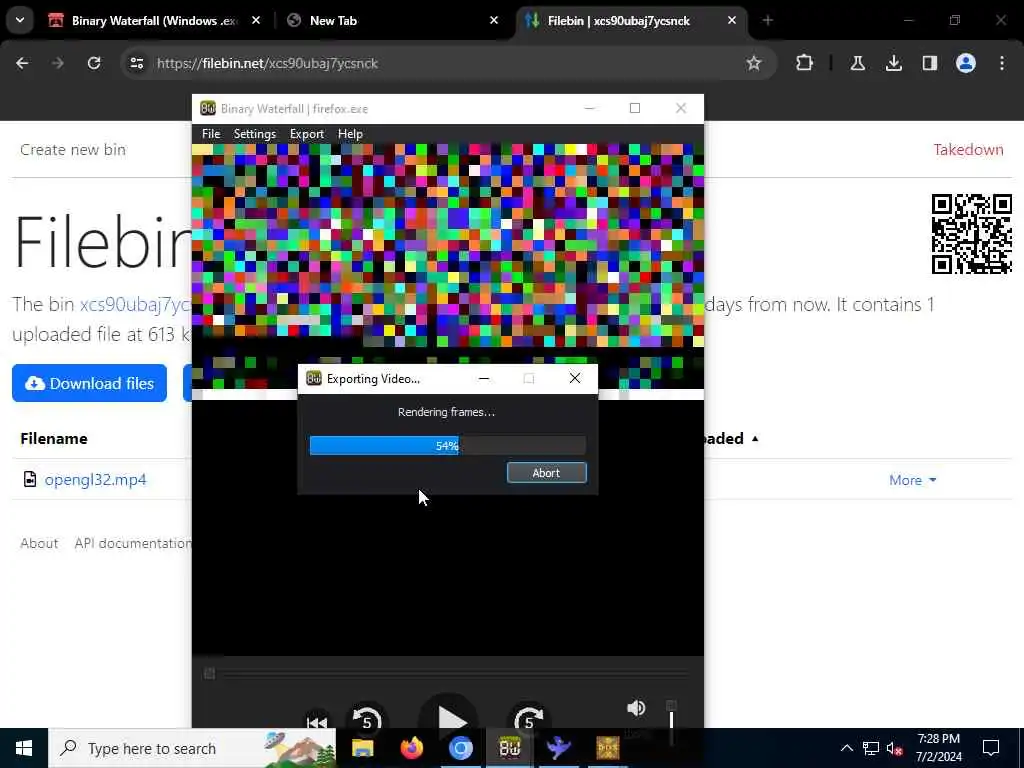Open browser extensions puzzle icon
This screenshot has height=768, width=1024.
[x=805, y=63]
